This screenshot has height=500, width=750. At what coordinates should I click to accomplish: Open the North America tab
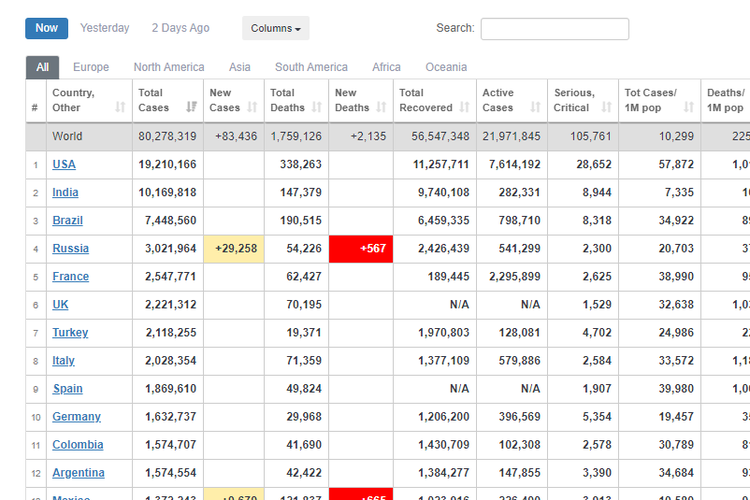click(x=169, y=67)
